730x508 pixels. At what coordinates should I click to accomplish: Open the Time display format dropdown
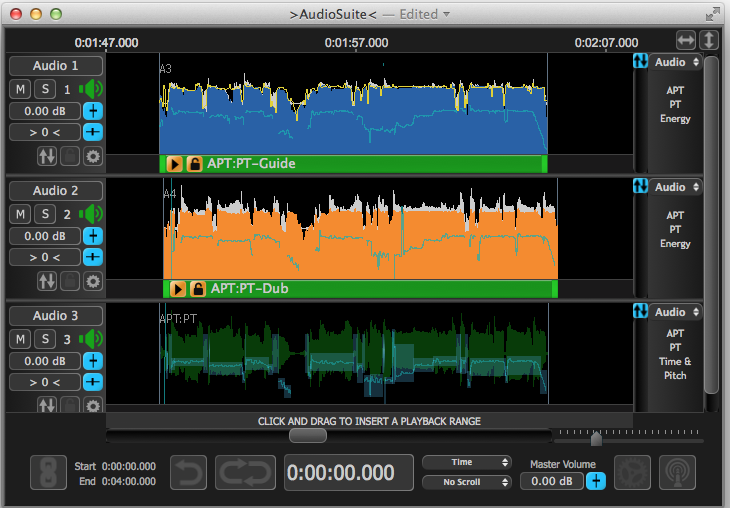pos(467,462)
